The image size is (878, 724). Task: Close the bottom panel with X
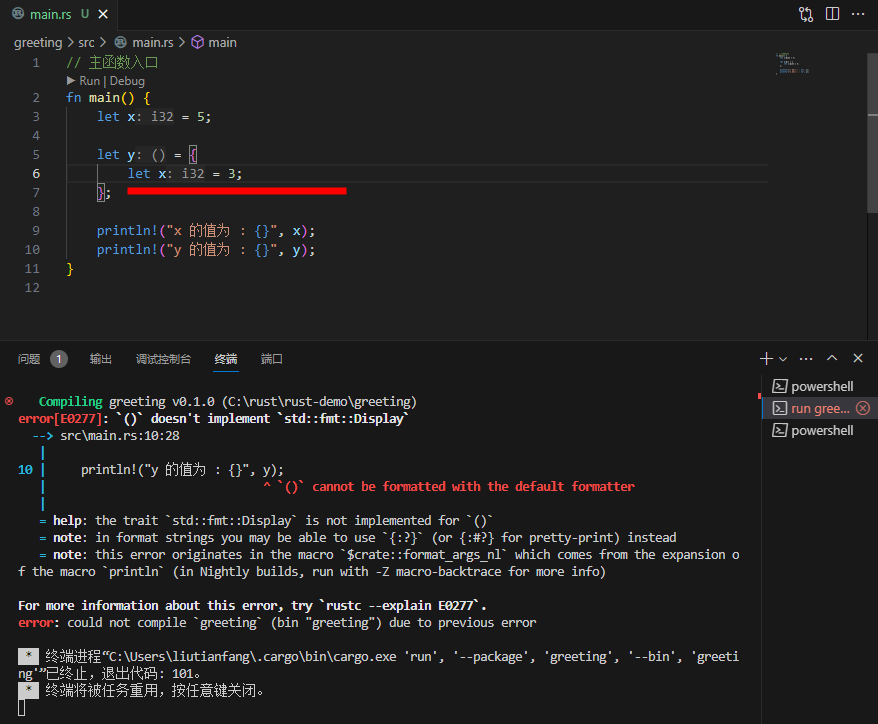click(x=858, y=358)
